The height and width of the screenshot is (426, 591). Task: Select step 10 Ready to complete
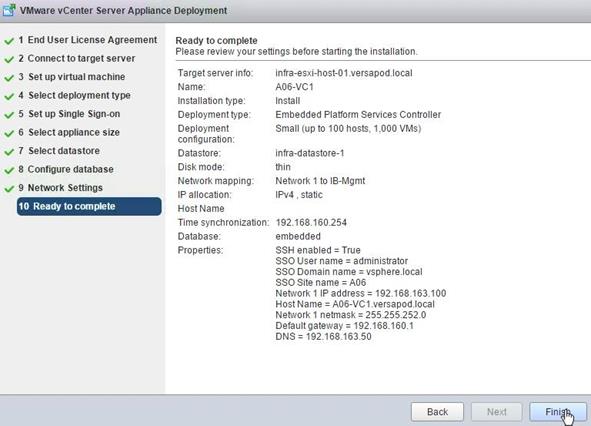(x=89, y=206)
